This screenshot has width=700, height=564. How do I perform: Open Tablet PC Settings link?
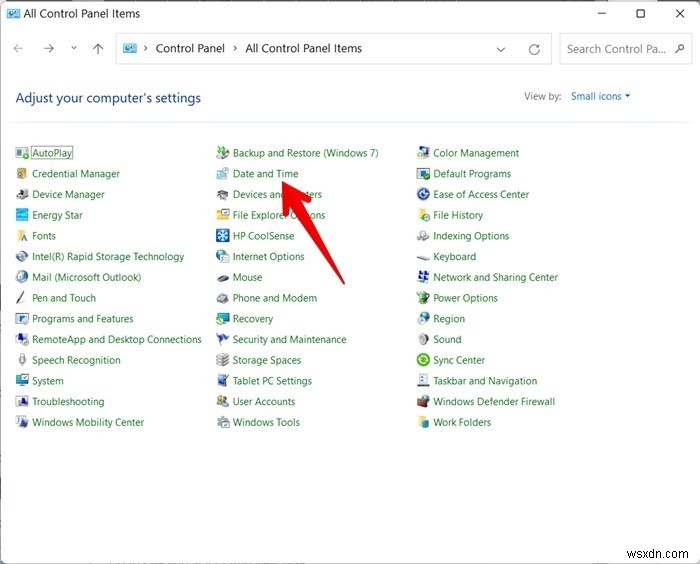coord(272,381)
